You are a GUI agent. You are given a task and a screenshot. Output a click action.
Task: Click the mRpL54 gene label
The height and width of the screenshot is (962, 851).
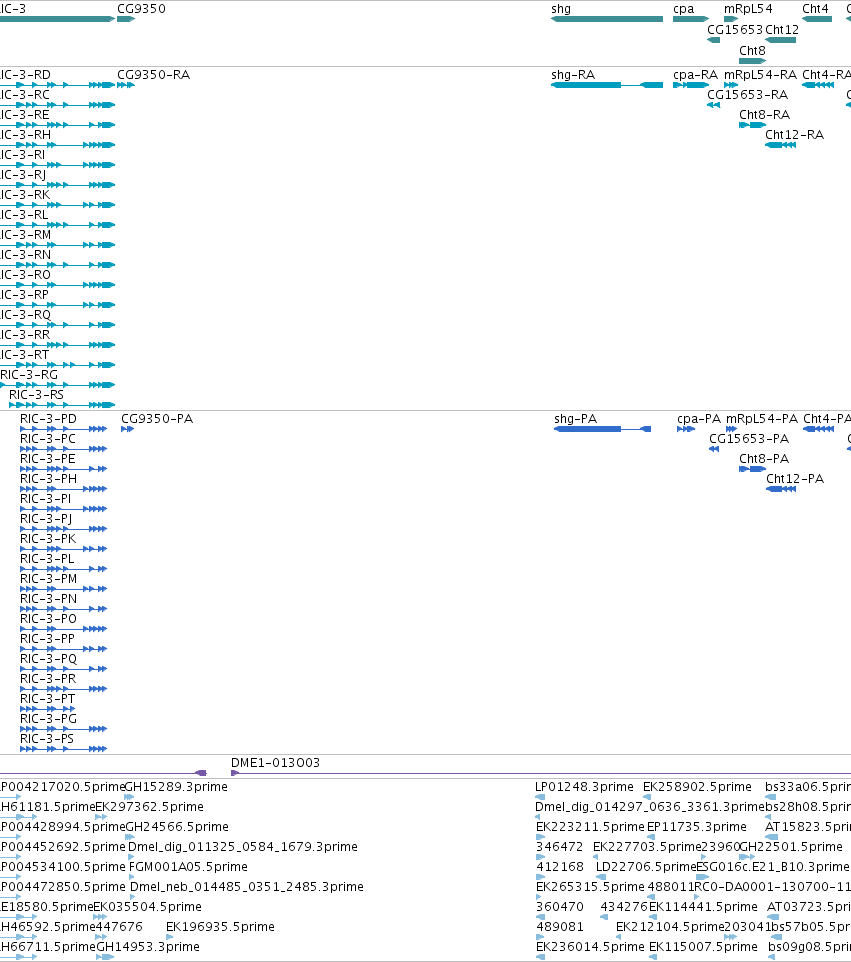[x=748, y=9]
